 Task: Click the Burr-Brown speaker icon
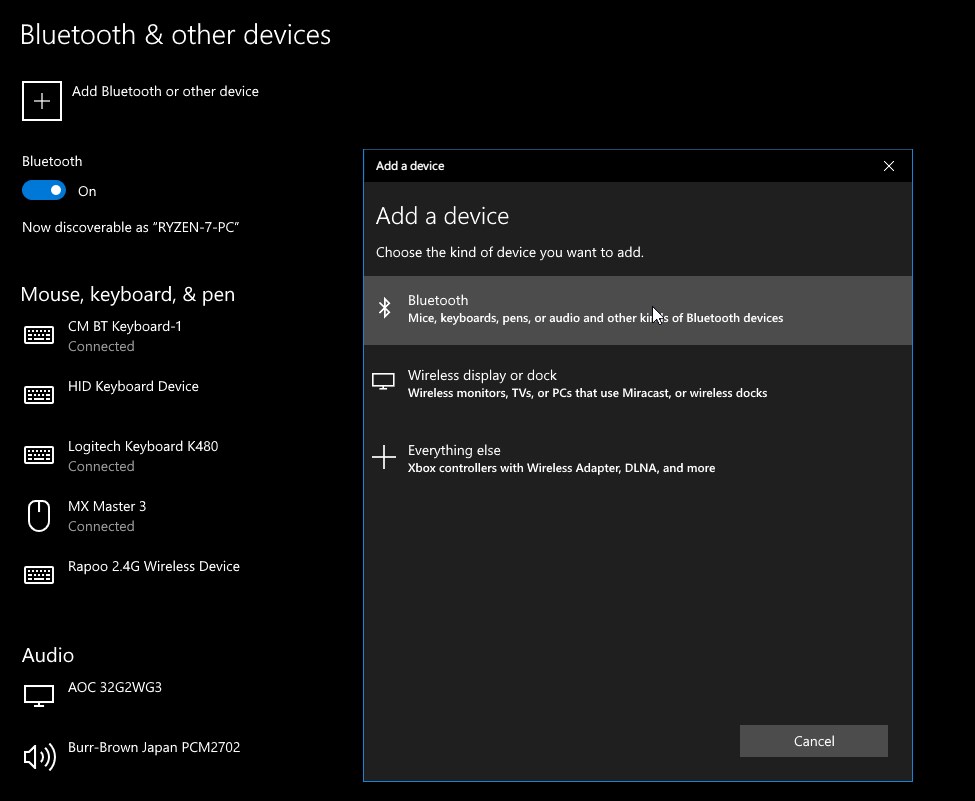click(39, 756)
